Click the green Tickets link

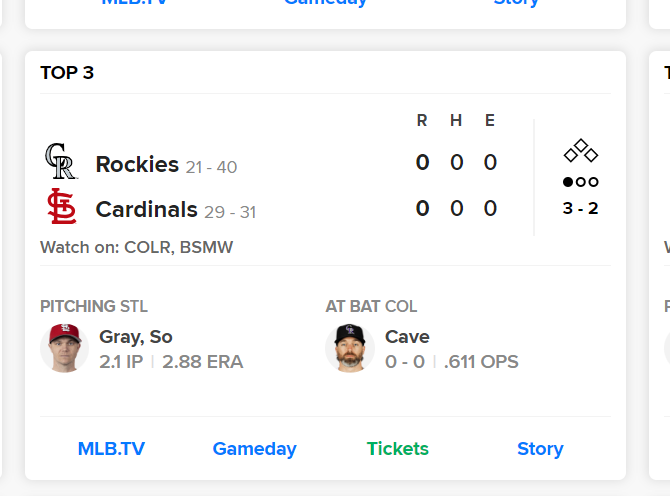click(x=397, y=449)
